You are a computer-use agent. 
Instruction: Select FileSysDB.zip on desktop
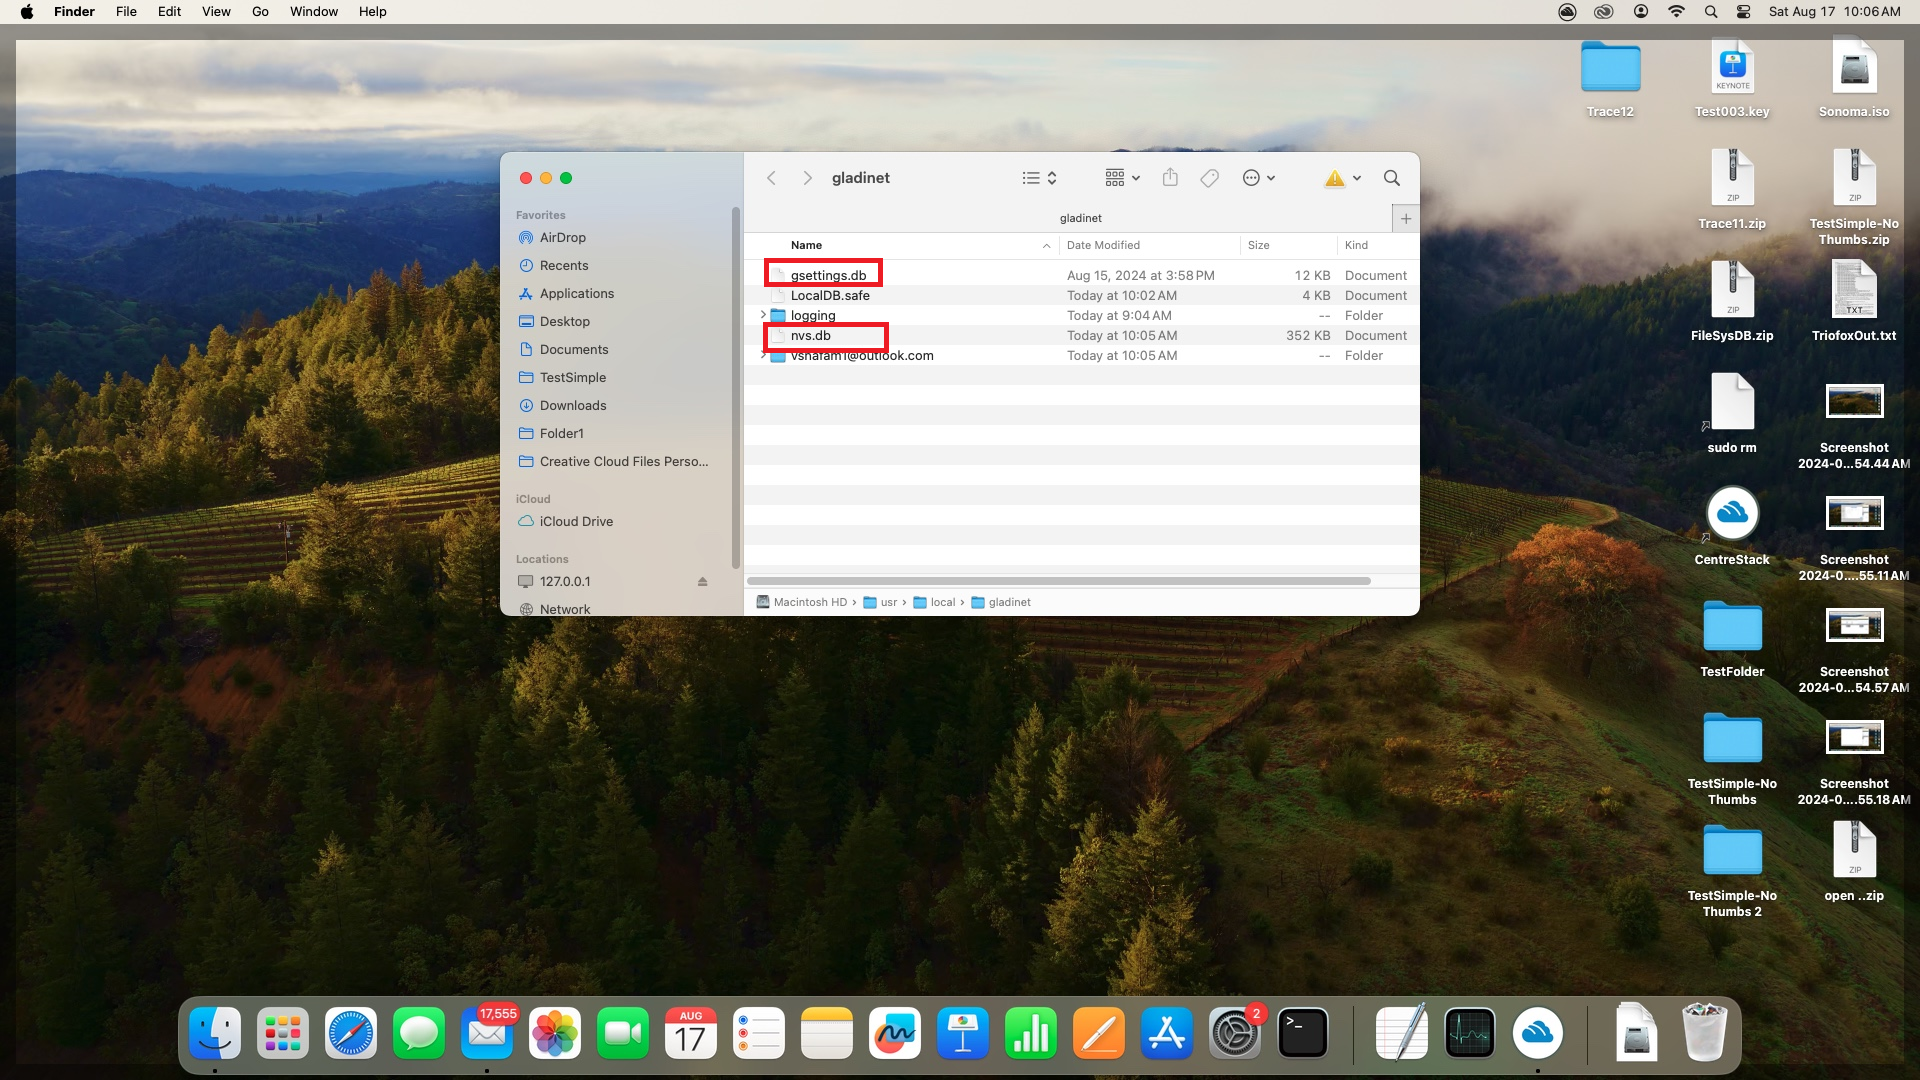(1732, 300)
